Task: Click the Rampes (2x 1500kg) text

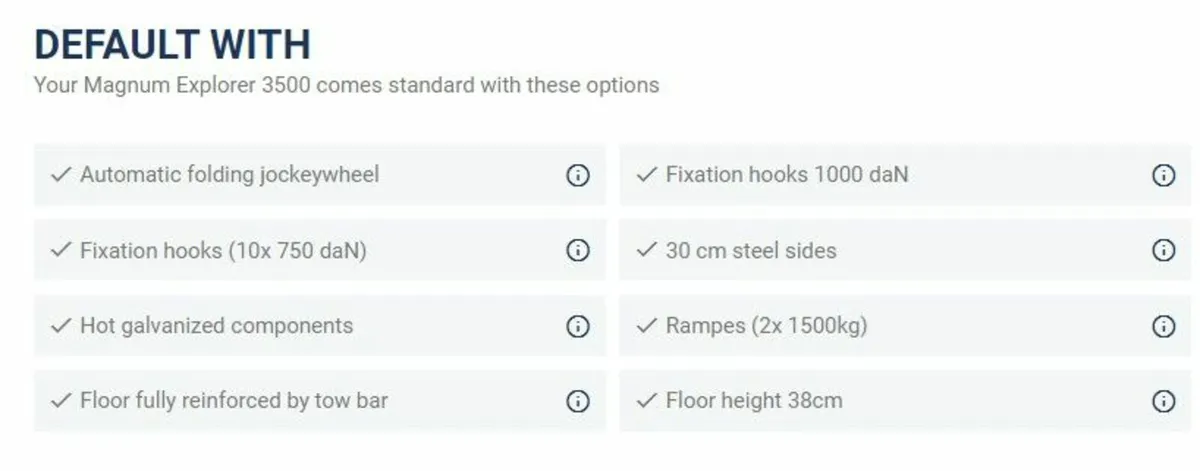Action: tap(767, 326)
